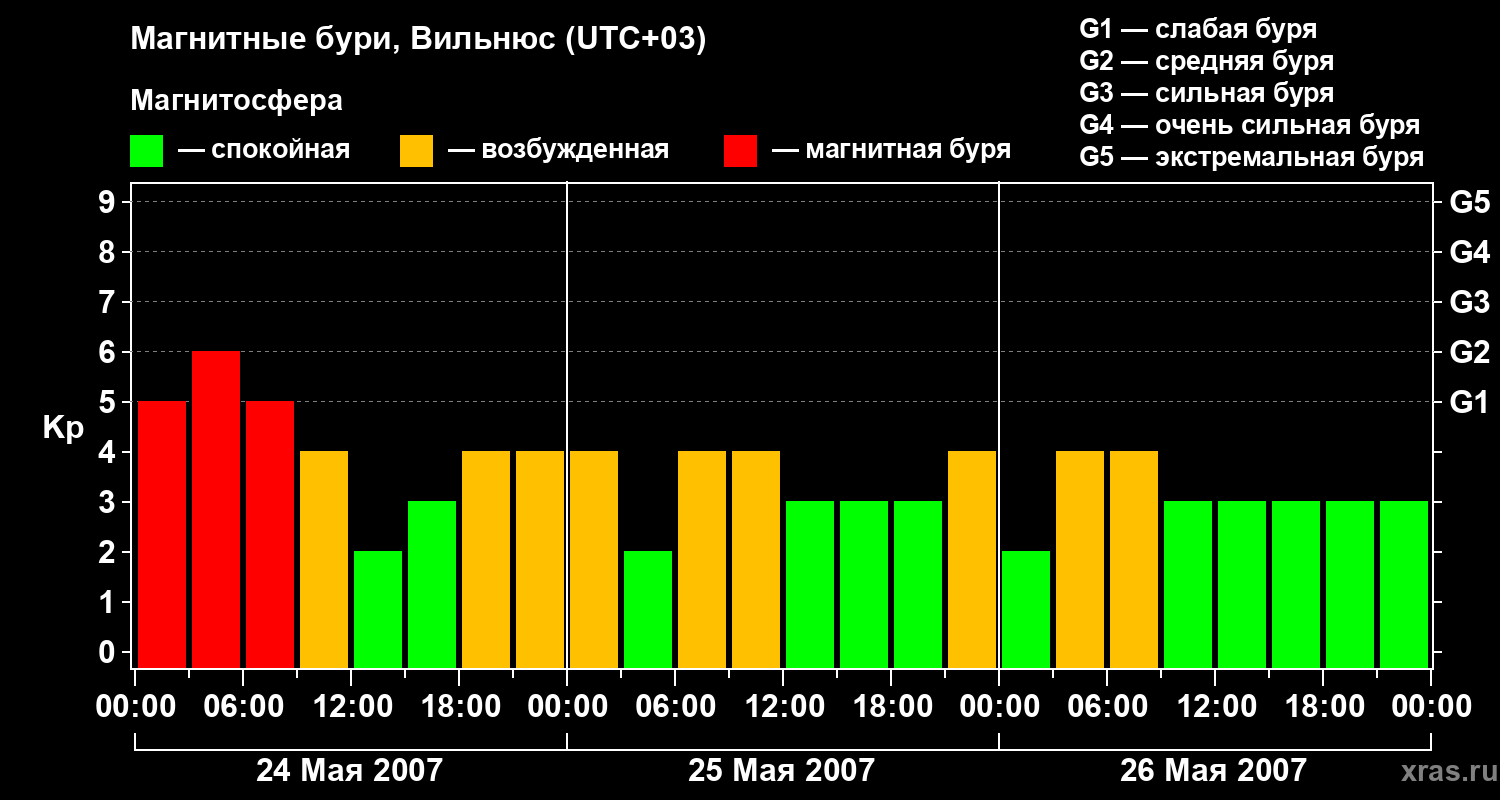
Task: Click the green 'спокойная' legend swatch
Action: [146, 151]
